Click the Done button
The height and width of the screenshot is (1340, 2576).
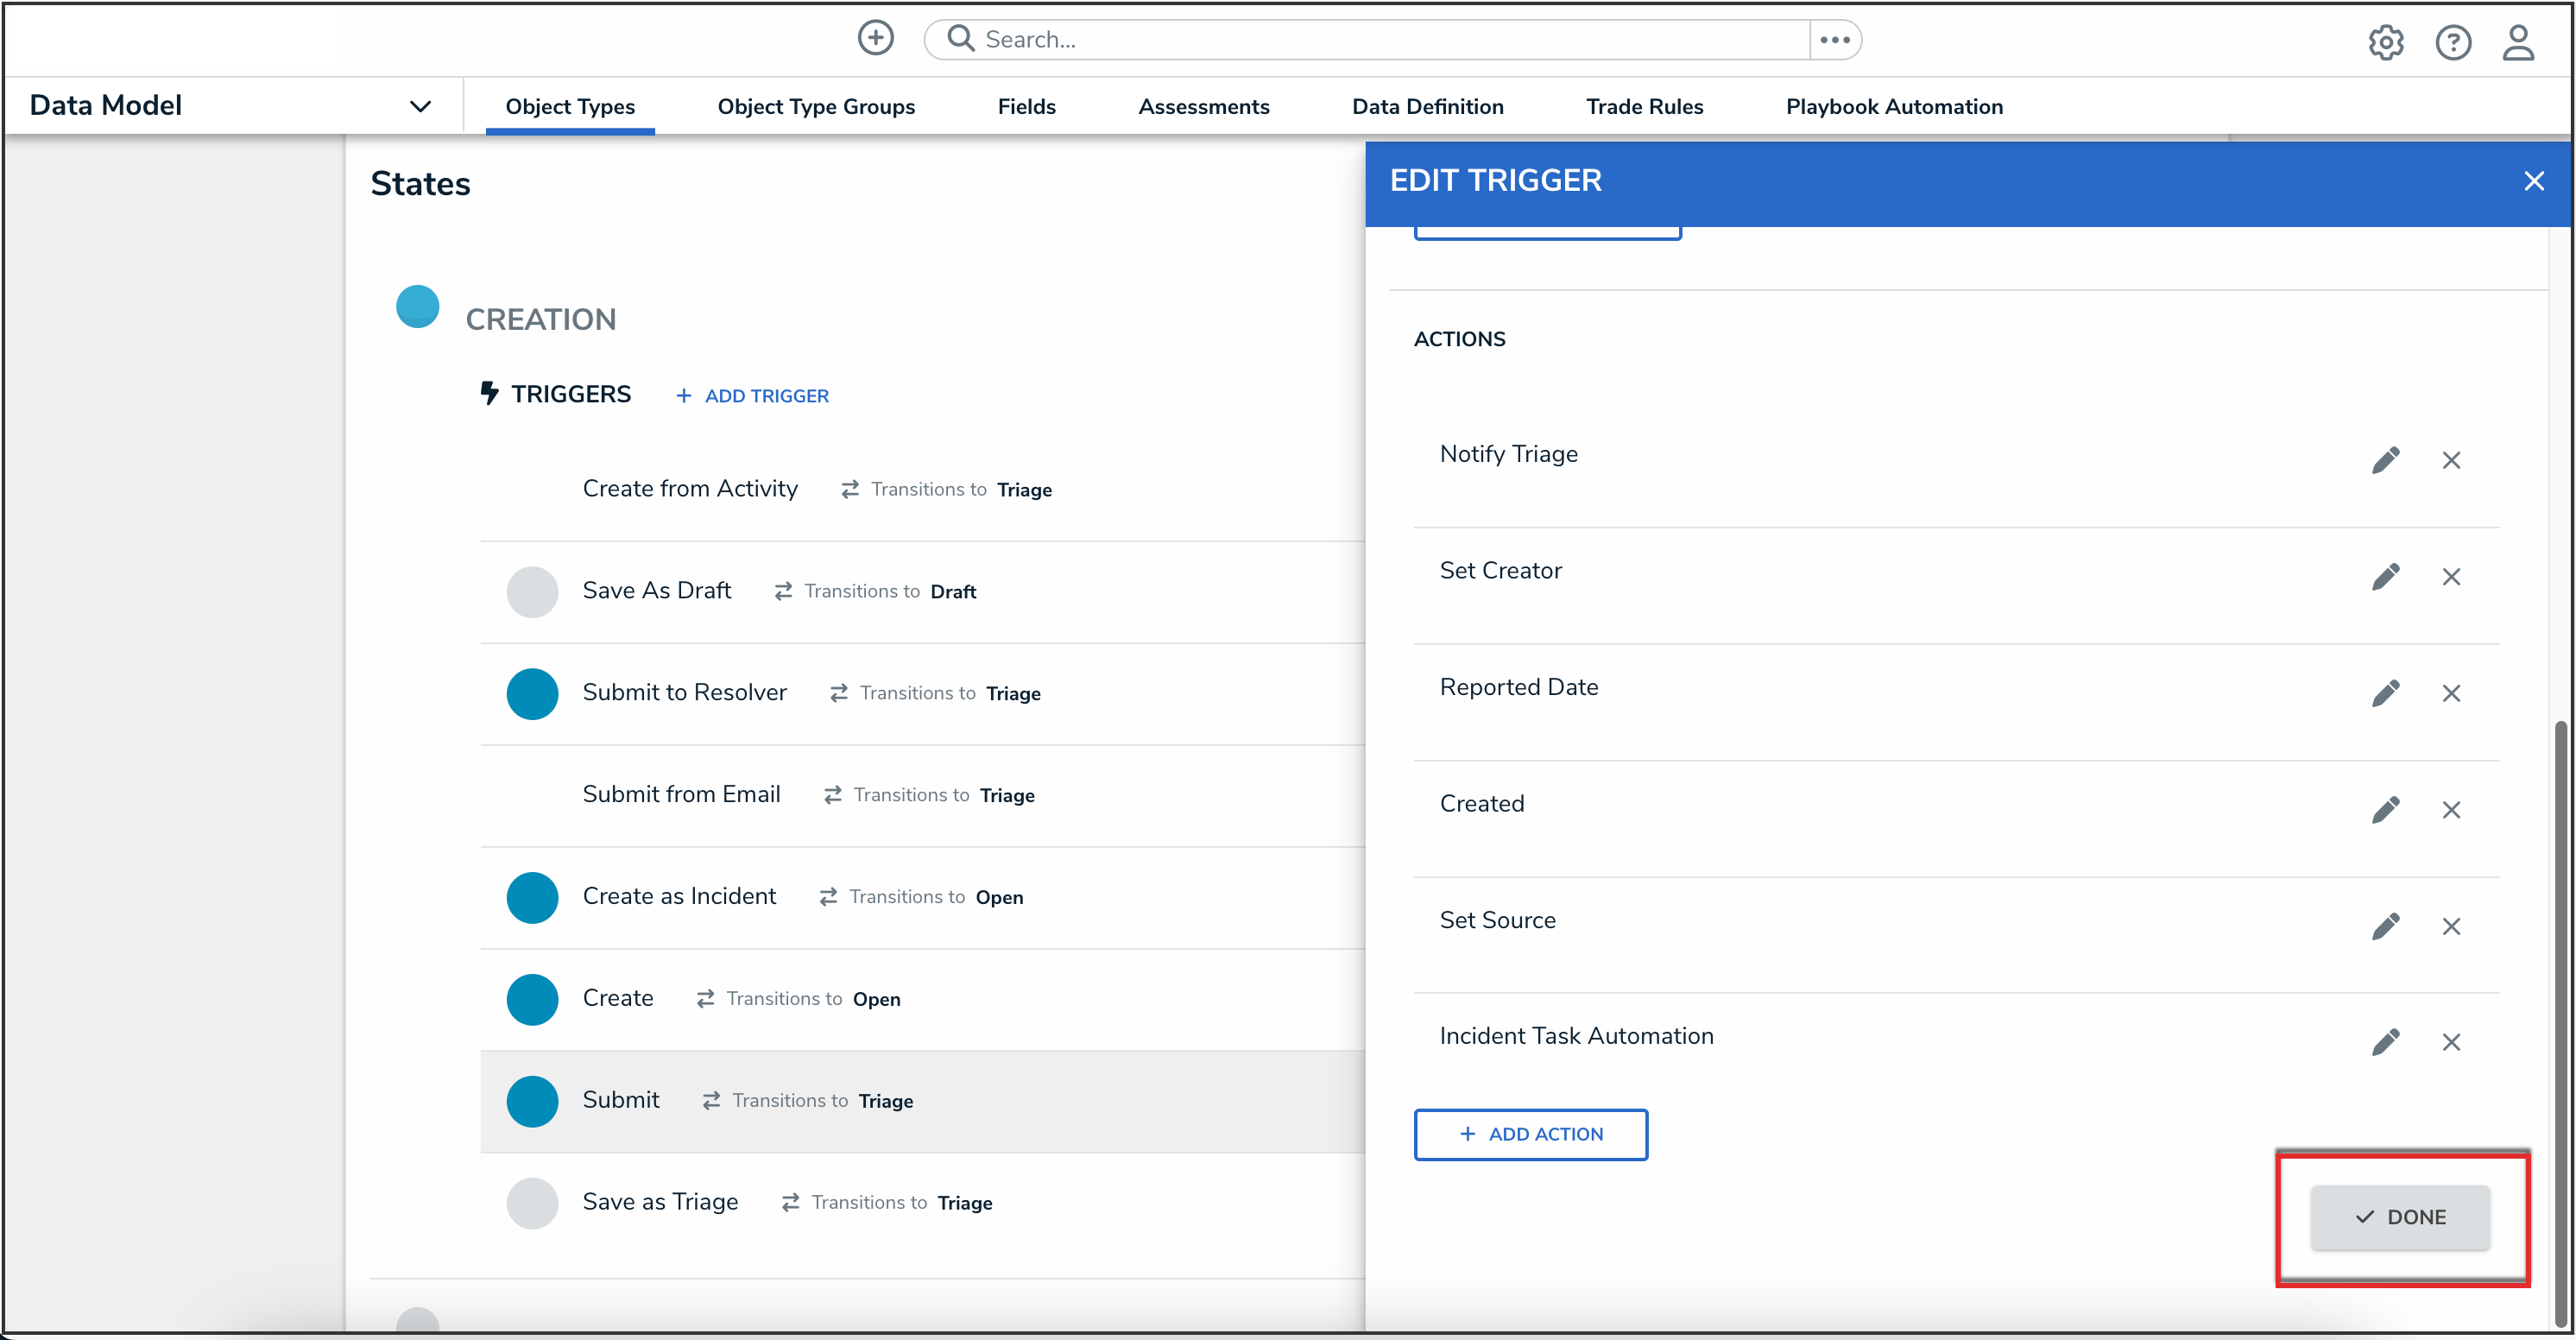click(x=2399, y=1216)
